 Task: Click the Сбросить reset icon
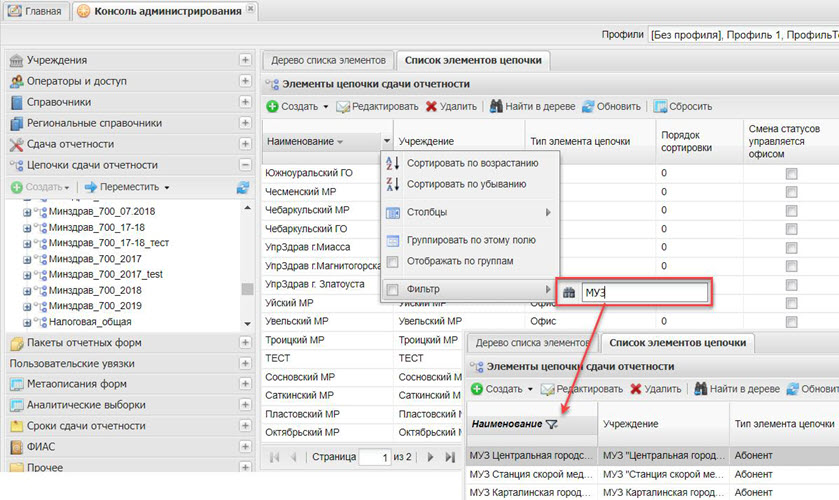[x=661, y=106]
